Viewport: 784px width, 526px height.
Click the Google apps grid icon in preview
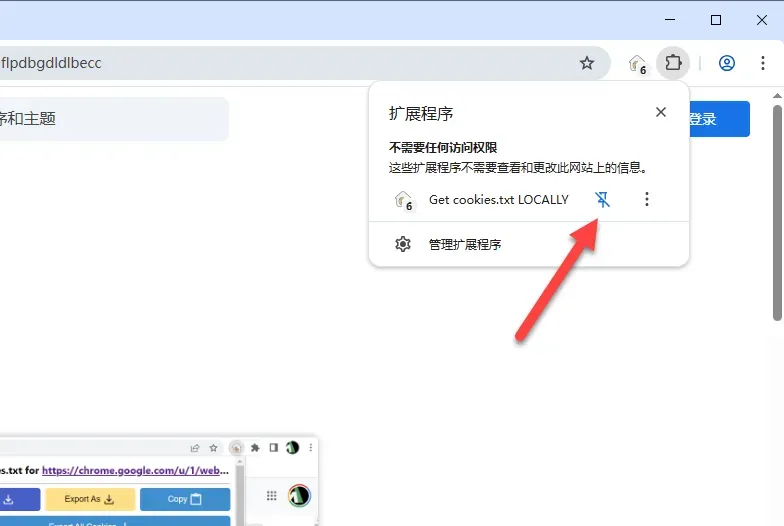[272, 496]
